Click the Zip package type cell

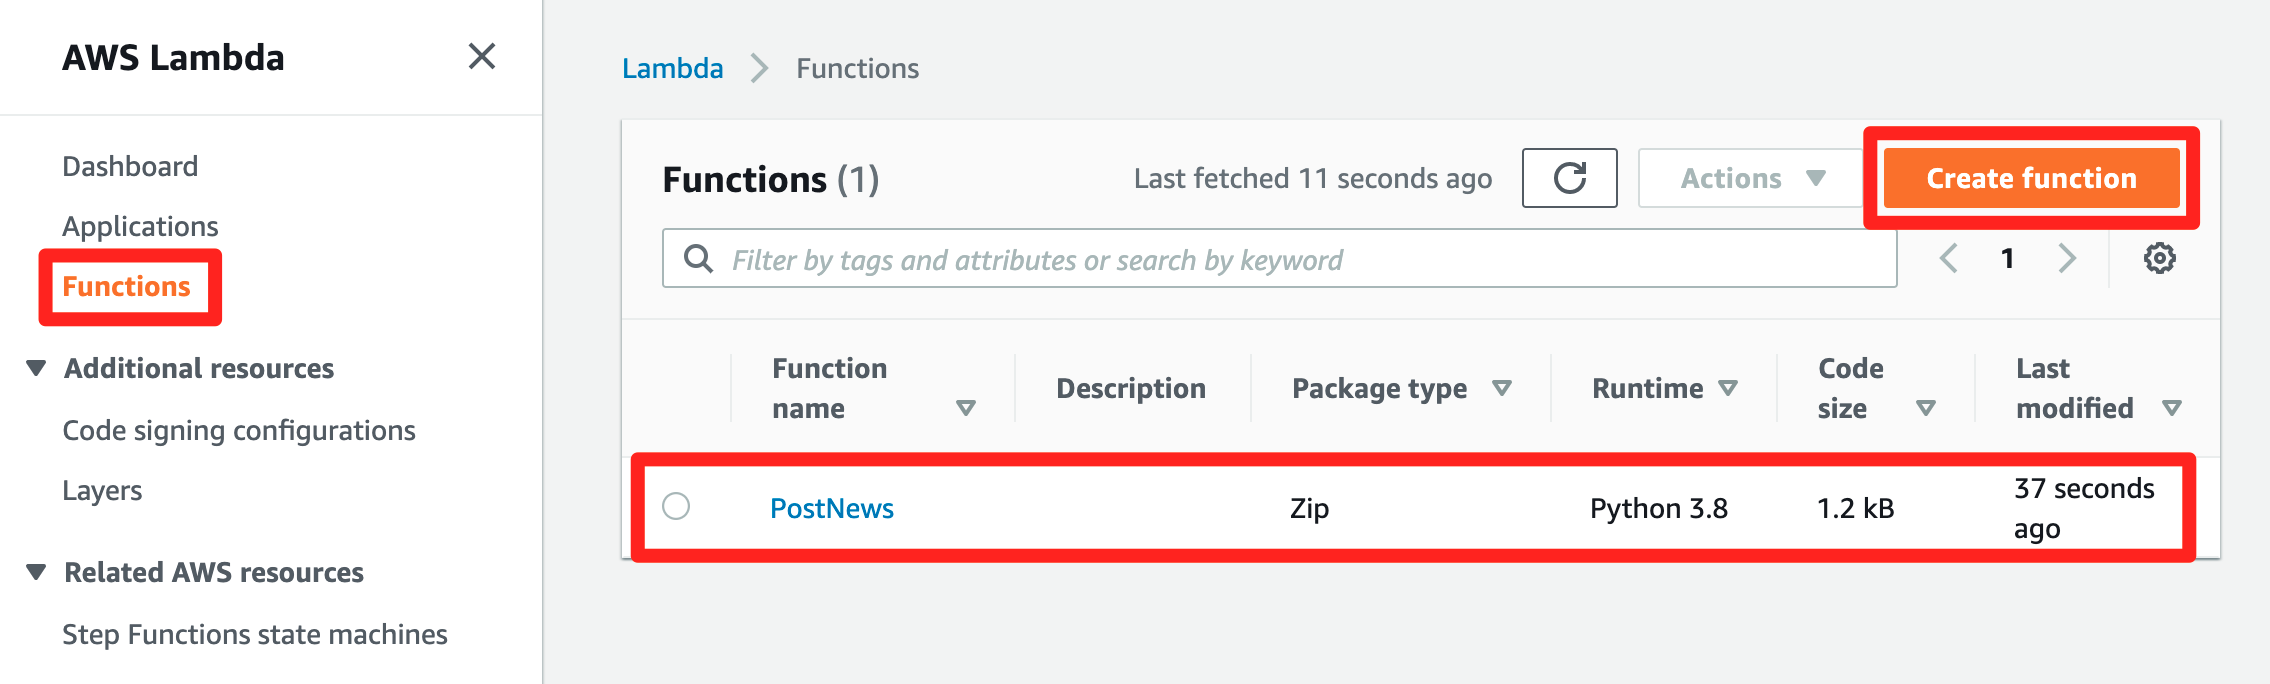pyautogui.click(x=1309, y=508)
